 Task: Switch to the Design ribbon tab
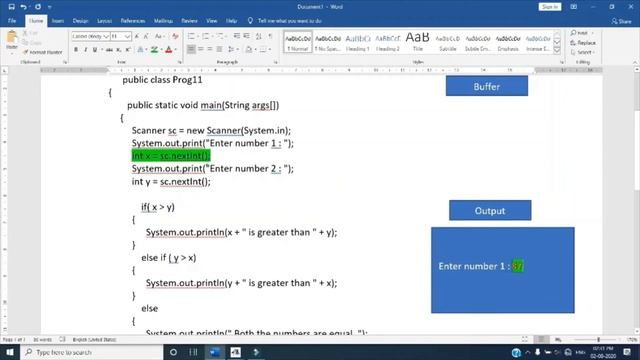click(x=80, y=20)
